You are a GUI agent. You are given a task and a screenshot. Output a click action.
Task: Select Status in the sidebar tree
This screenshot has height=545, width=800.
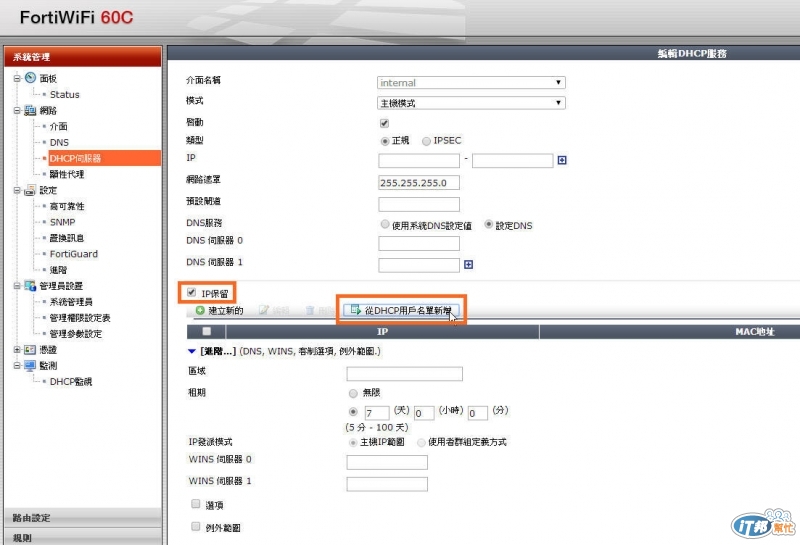[x=64, y=94]
